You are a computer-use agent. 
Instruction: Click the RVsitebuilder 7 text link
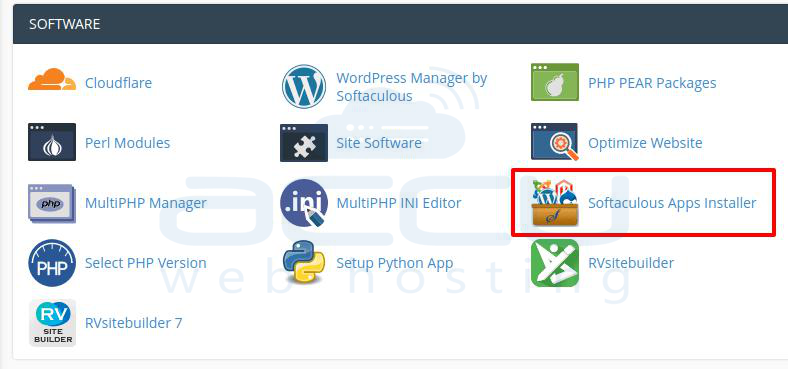(134, 323)
